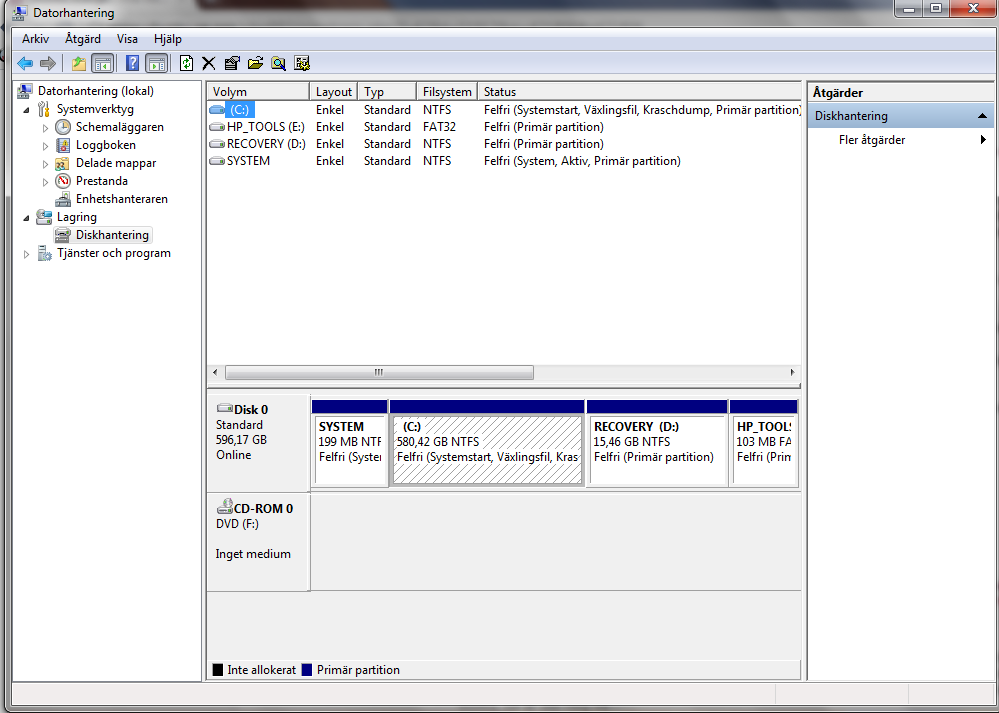
Task: Click the horizontal scrollbar thumb
Action: [379, 372]
